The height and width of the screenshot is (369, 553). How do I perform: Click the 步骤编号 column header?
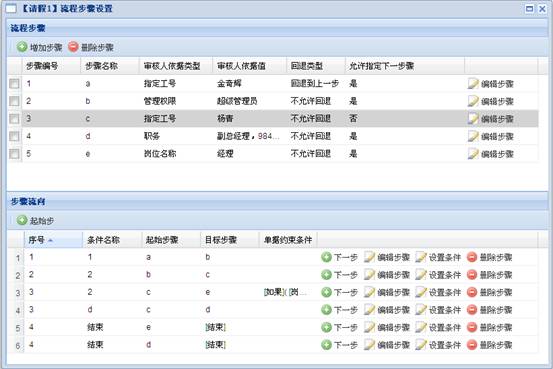coord(51,66)
